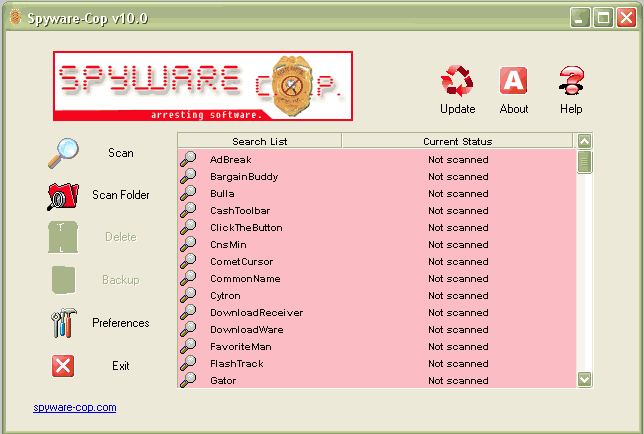
Task: Open the Help question mark icon
Action: point(571,80)
